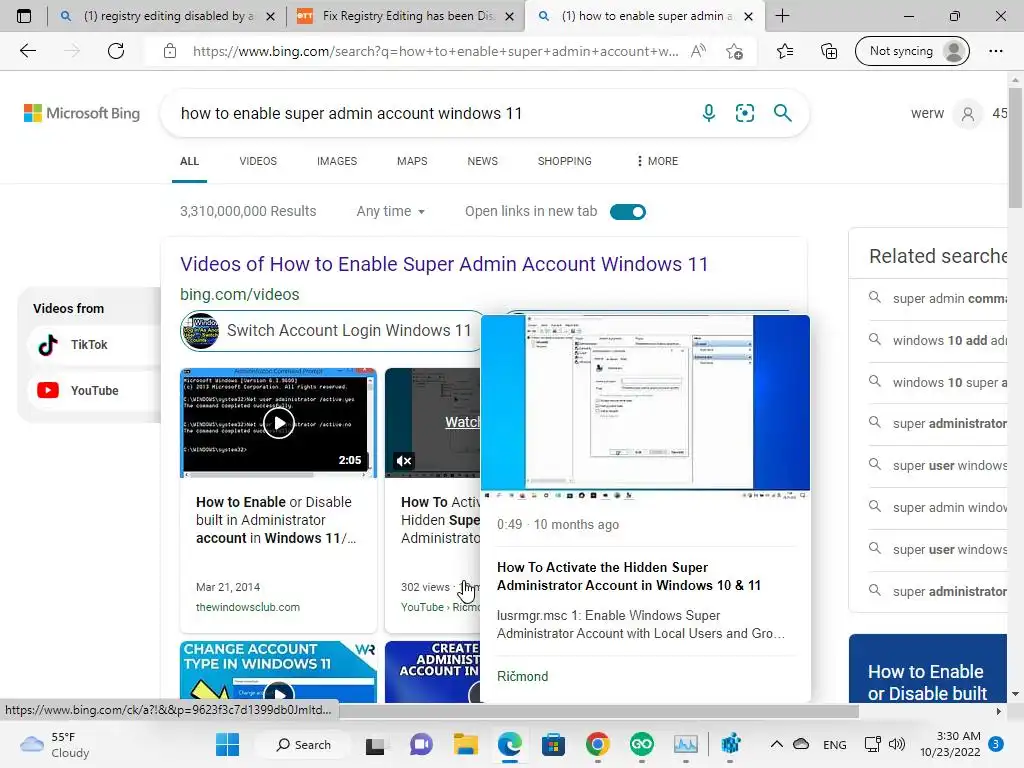Open Ričmond channel link in popup
Image resolution: width=1024 pixels, height=768 pixels.
pyautogui.click(x=522, y=677)
